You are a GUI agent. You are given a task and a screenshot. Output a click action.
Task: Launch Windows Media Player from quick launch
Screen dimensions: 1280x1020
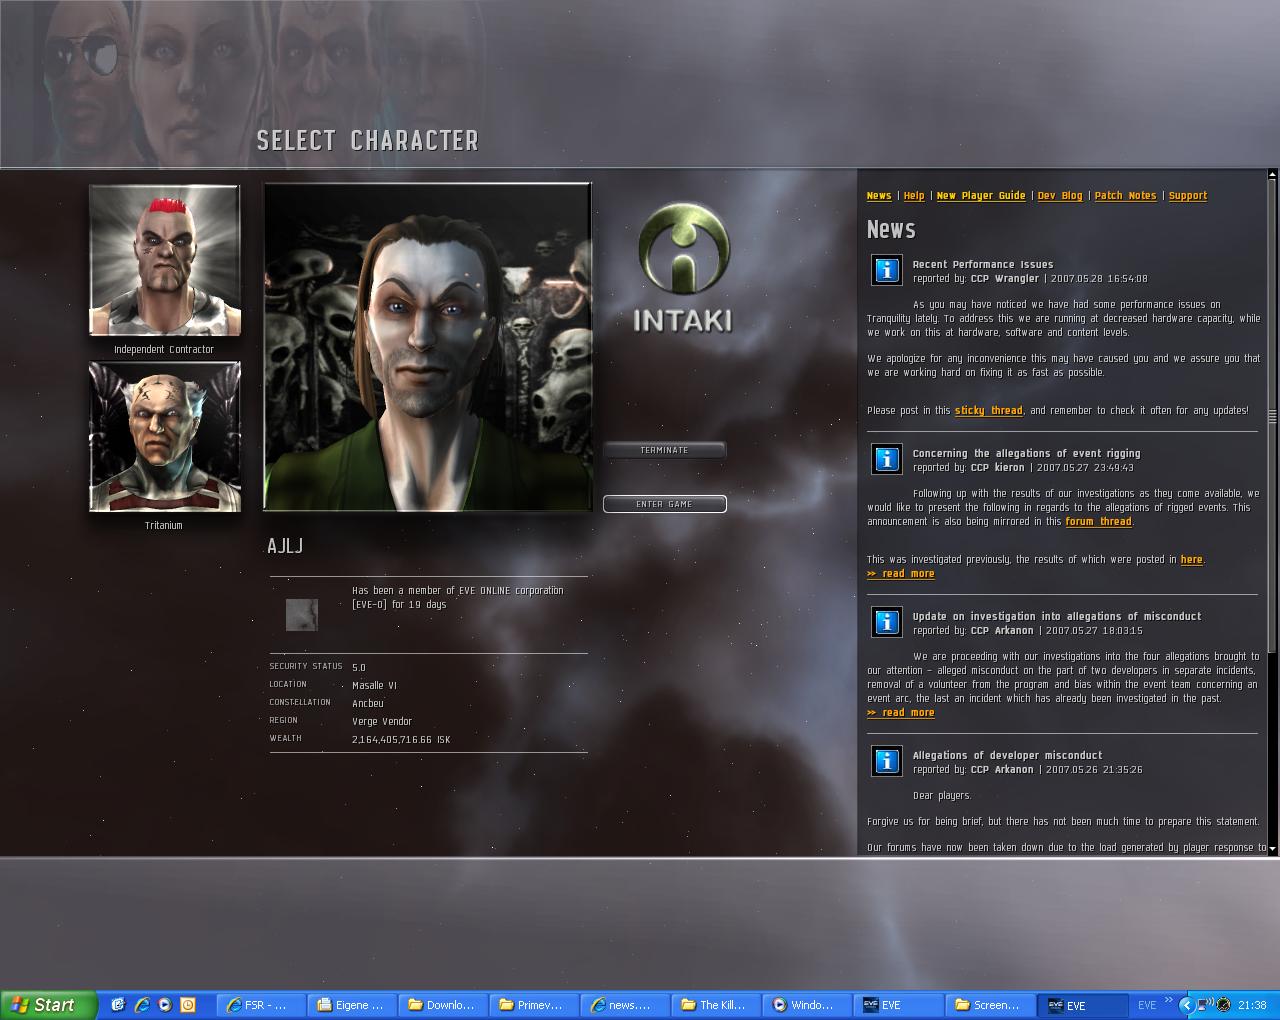[164, 1005]
